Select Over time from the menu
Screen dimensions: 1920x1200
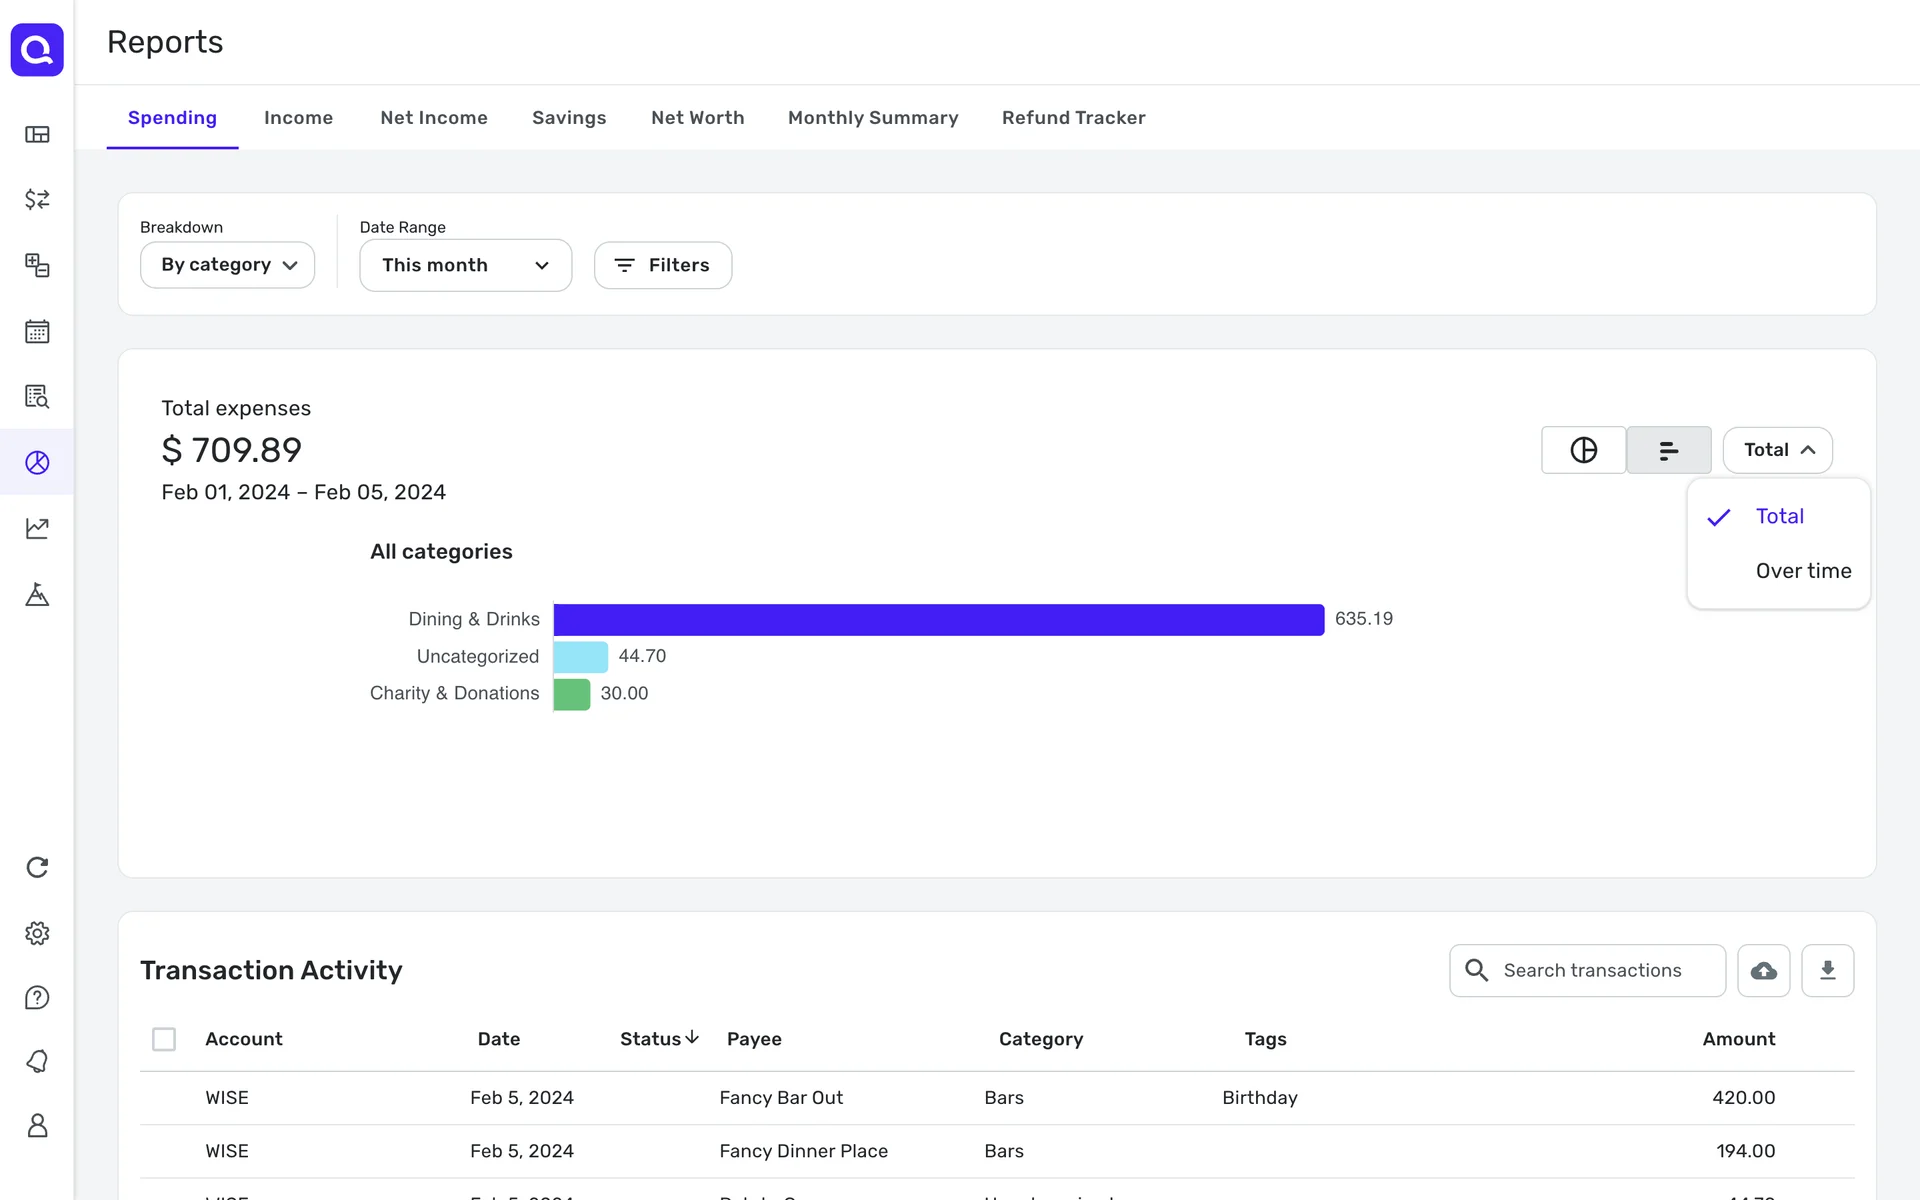coord(1803,571)
